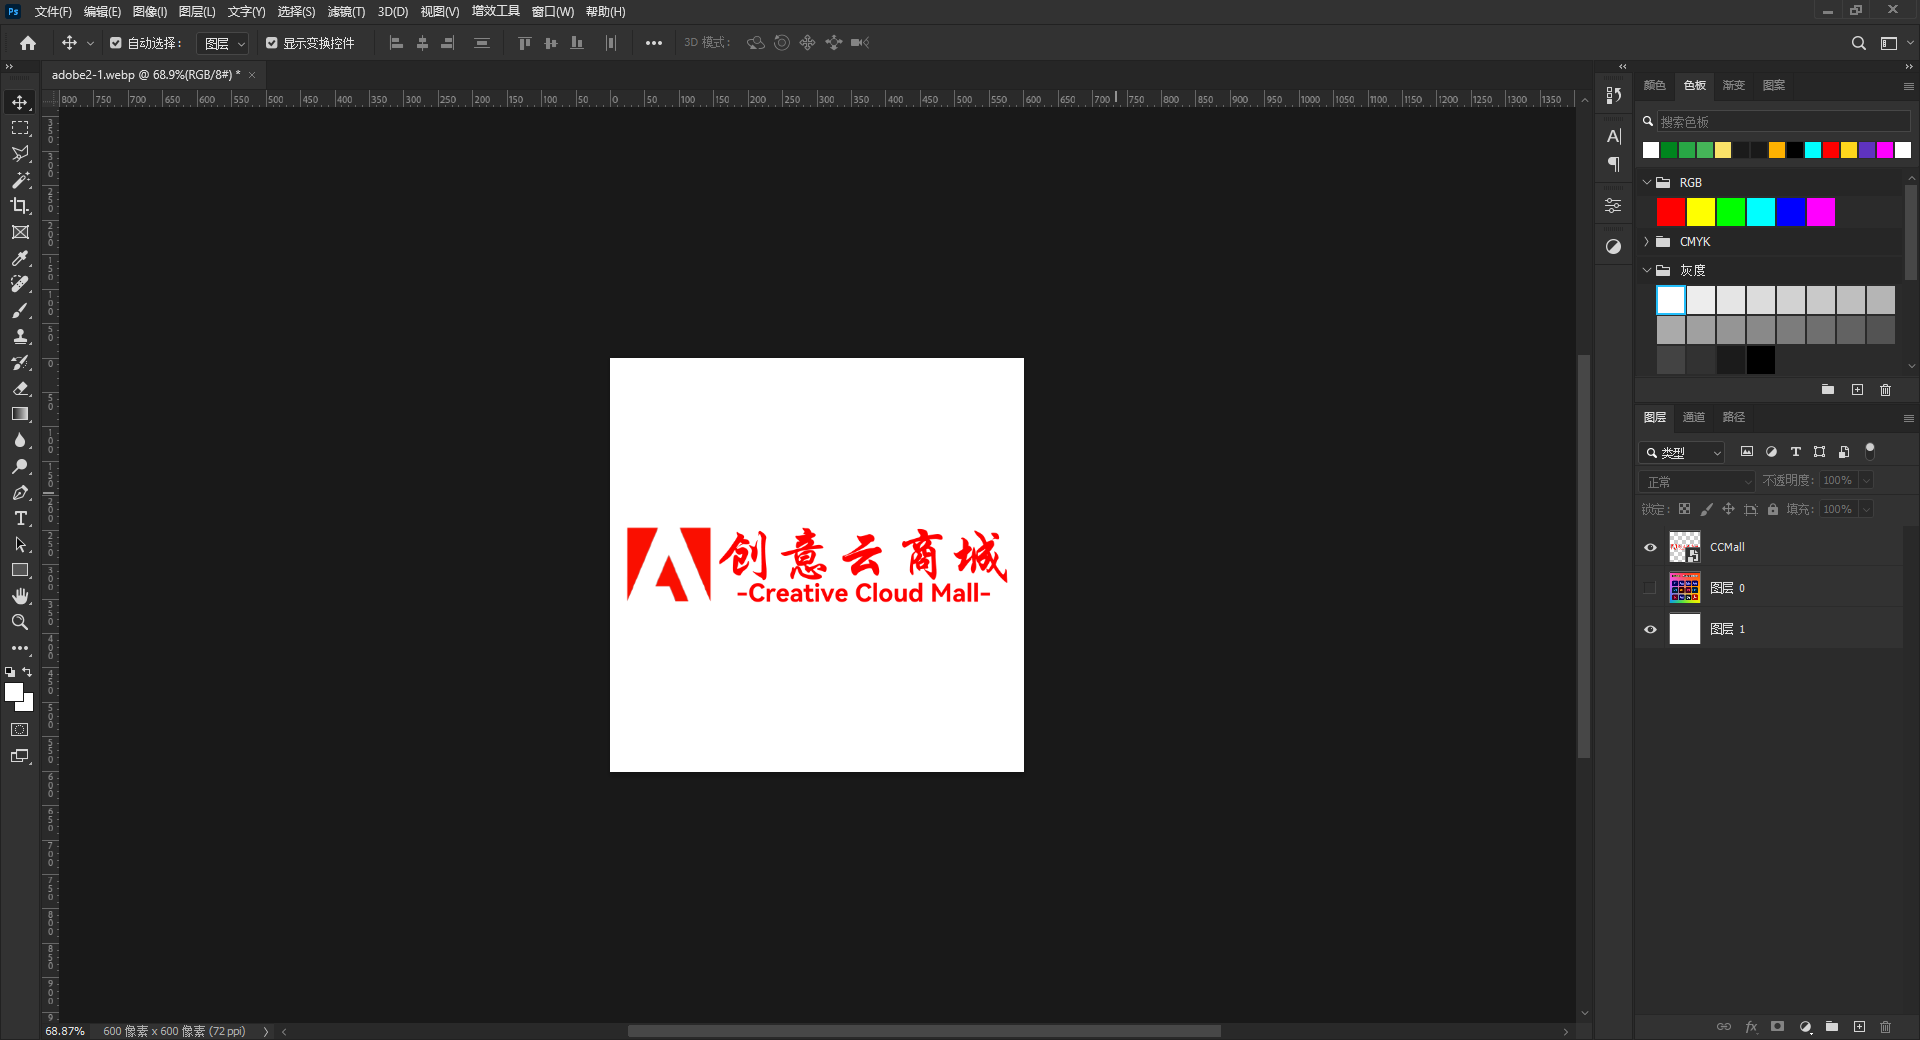Select the Hand tool
Screen dimensions: 1920x1040
(20, 596)
